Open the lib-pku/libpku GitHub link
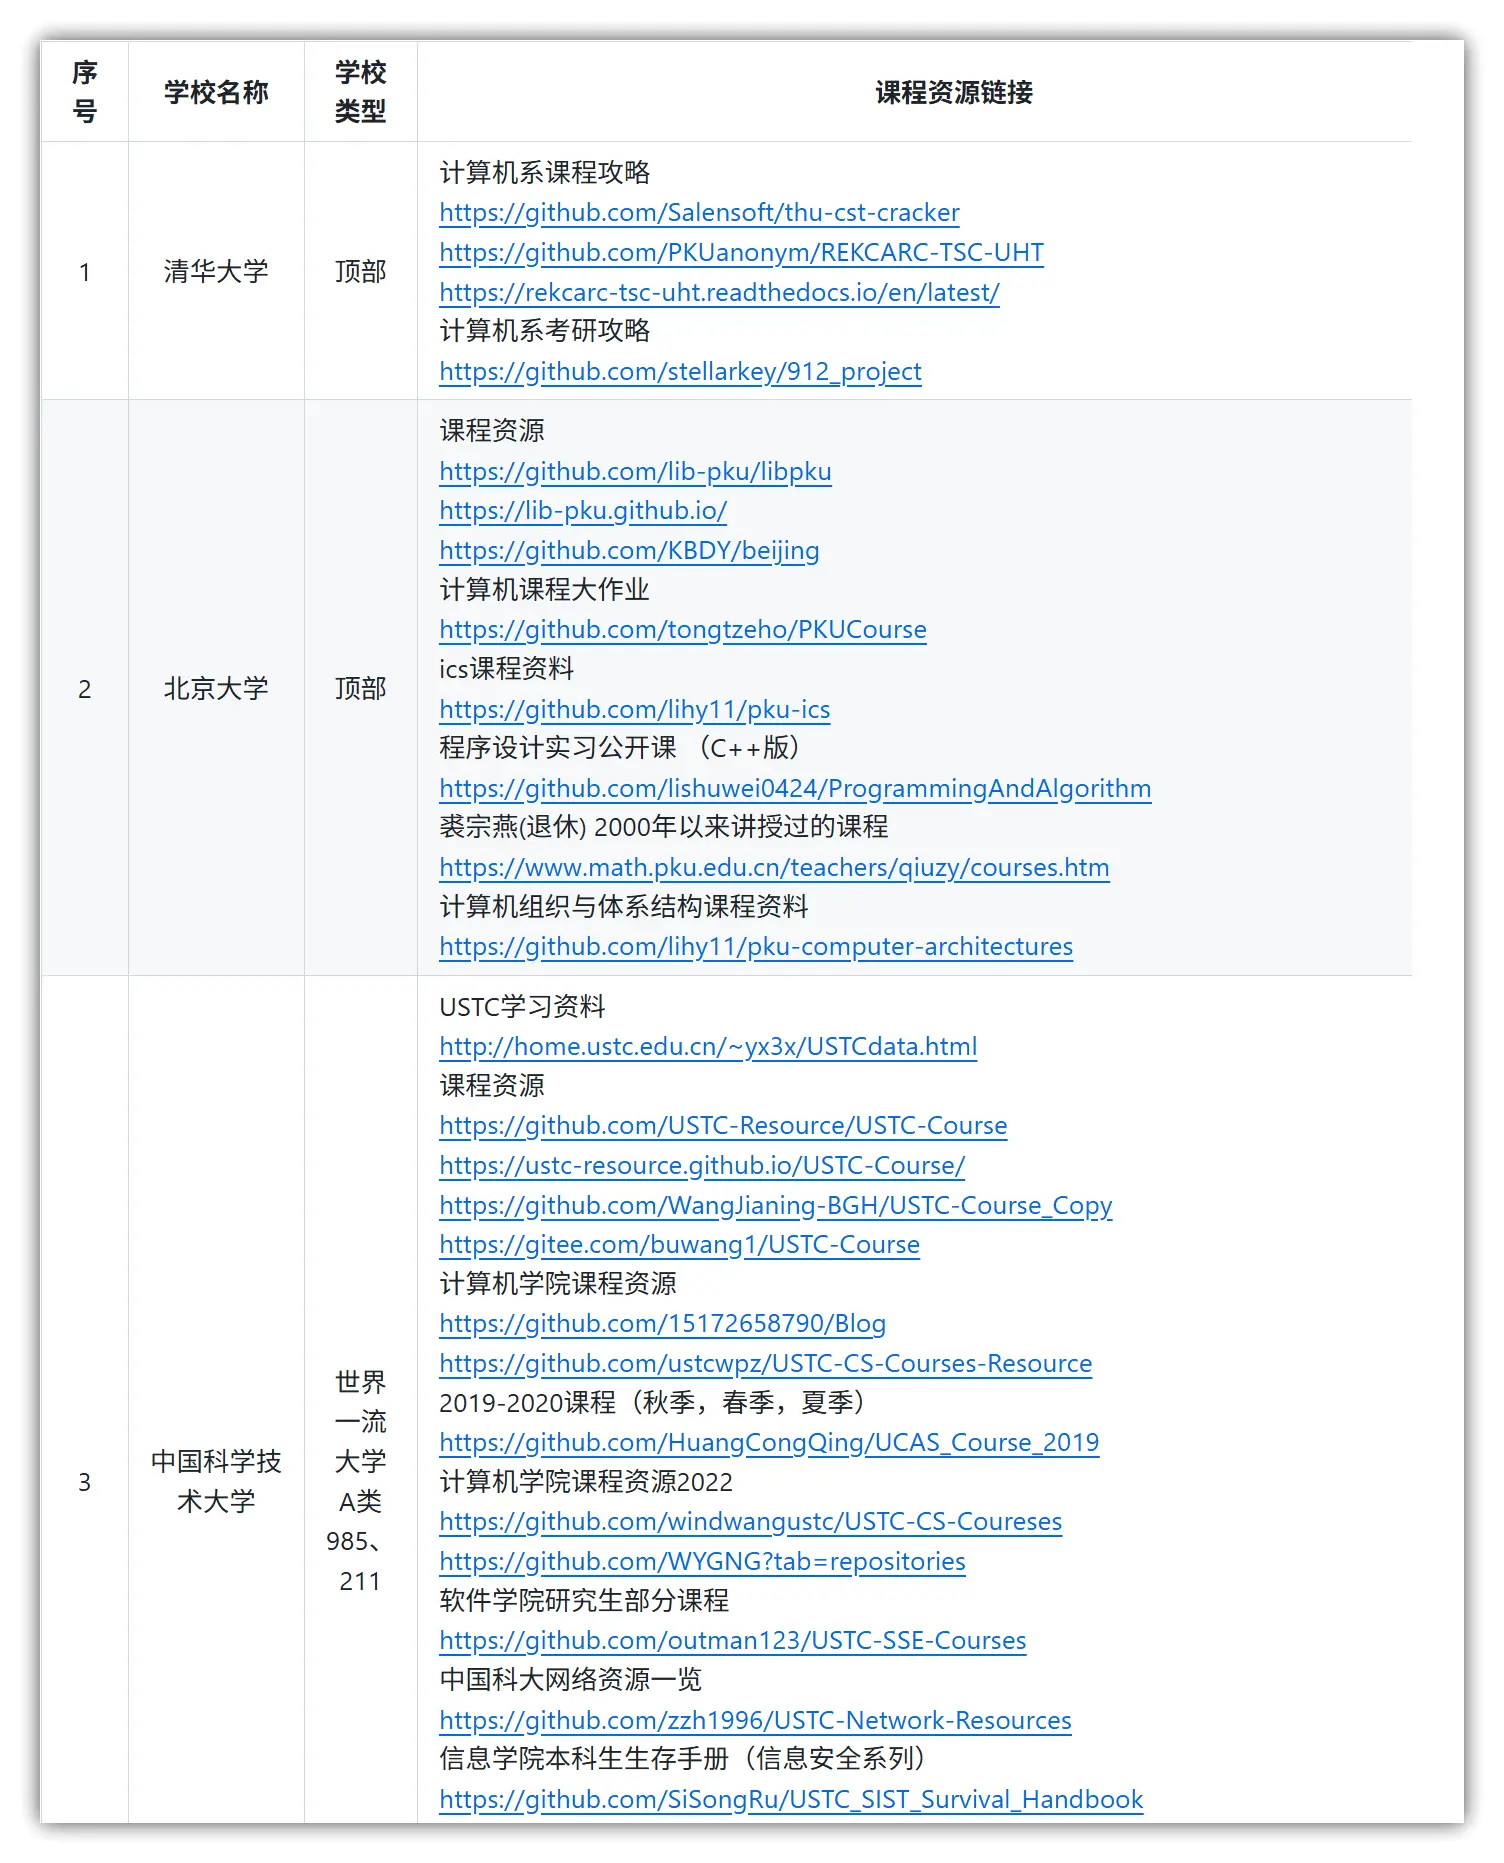Screen dimensions: 1504x1863 (635, 471)
